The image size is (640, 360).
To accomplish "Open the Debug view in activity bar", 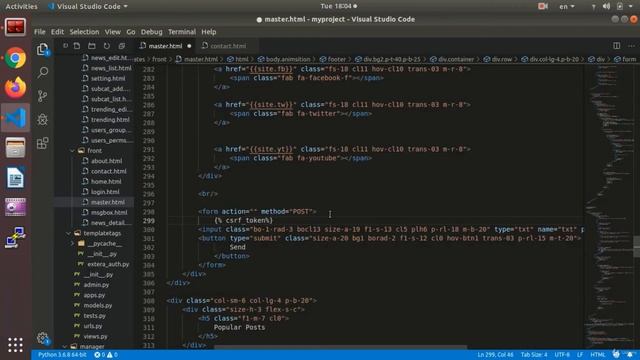I will coord(43,119).
